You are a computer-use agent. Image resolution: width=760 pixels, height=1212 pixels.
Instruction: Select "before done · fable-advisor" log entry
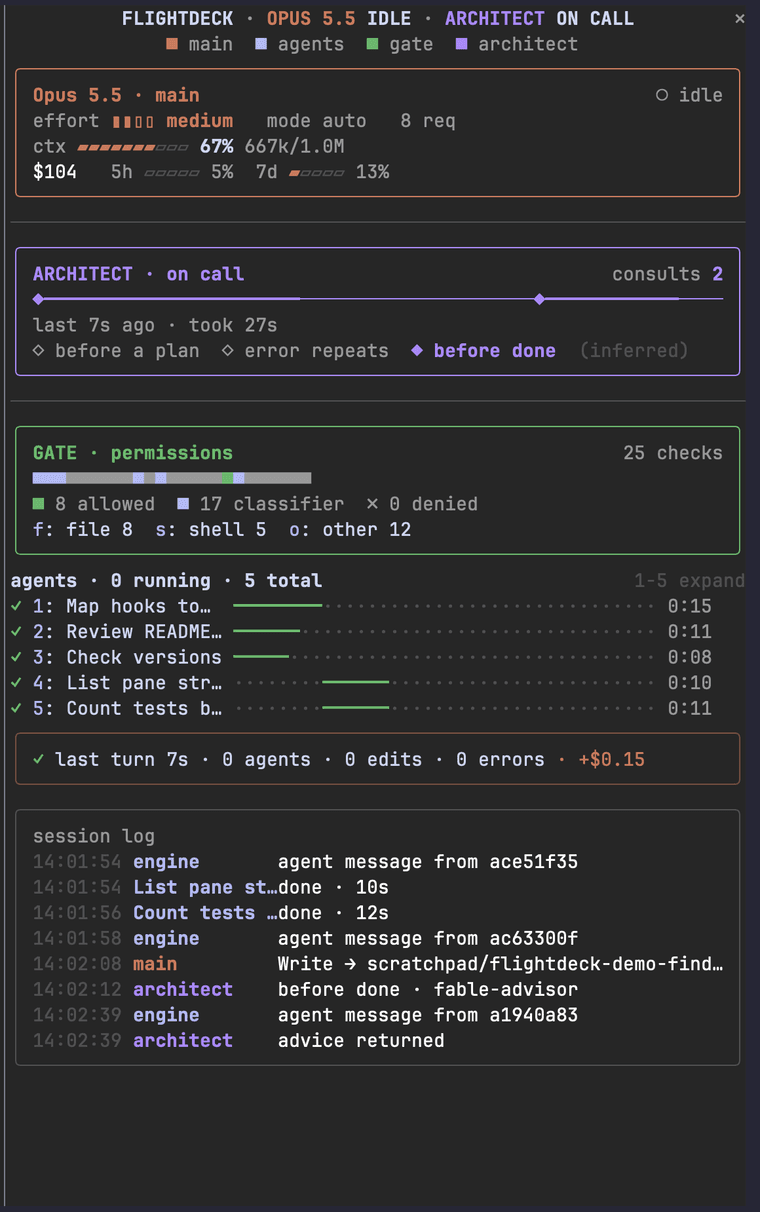377,989
